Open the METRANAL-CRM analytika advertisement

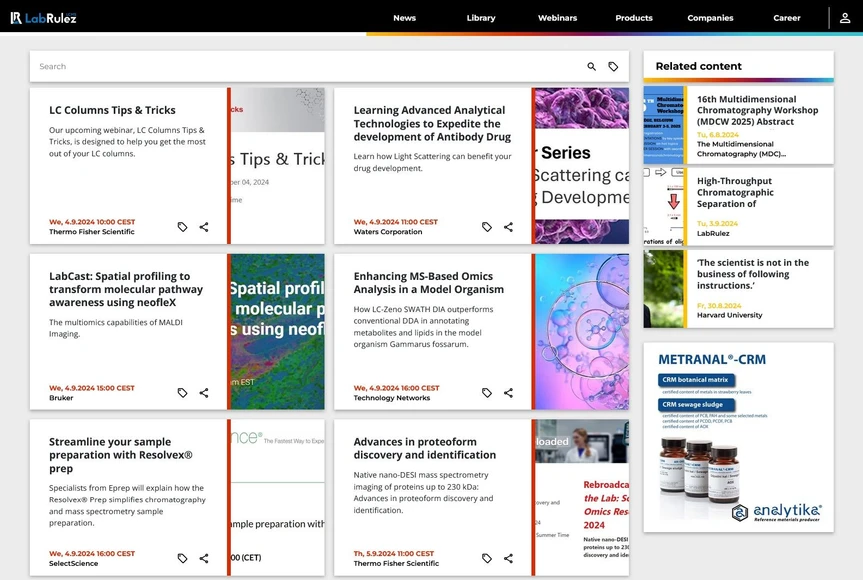tap(739, 437)
